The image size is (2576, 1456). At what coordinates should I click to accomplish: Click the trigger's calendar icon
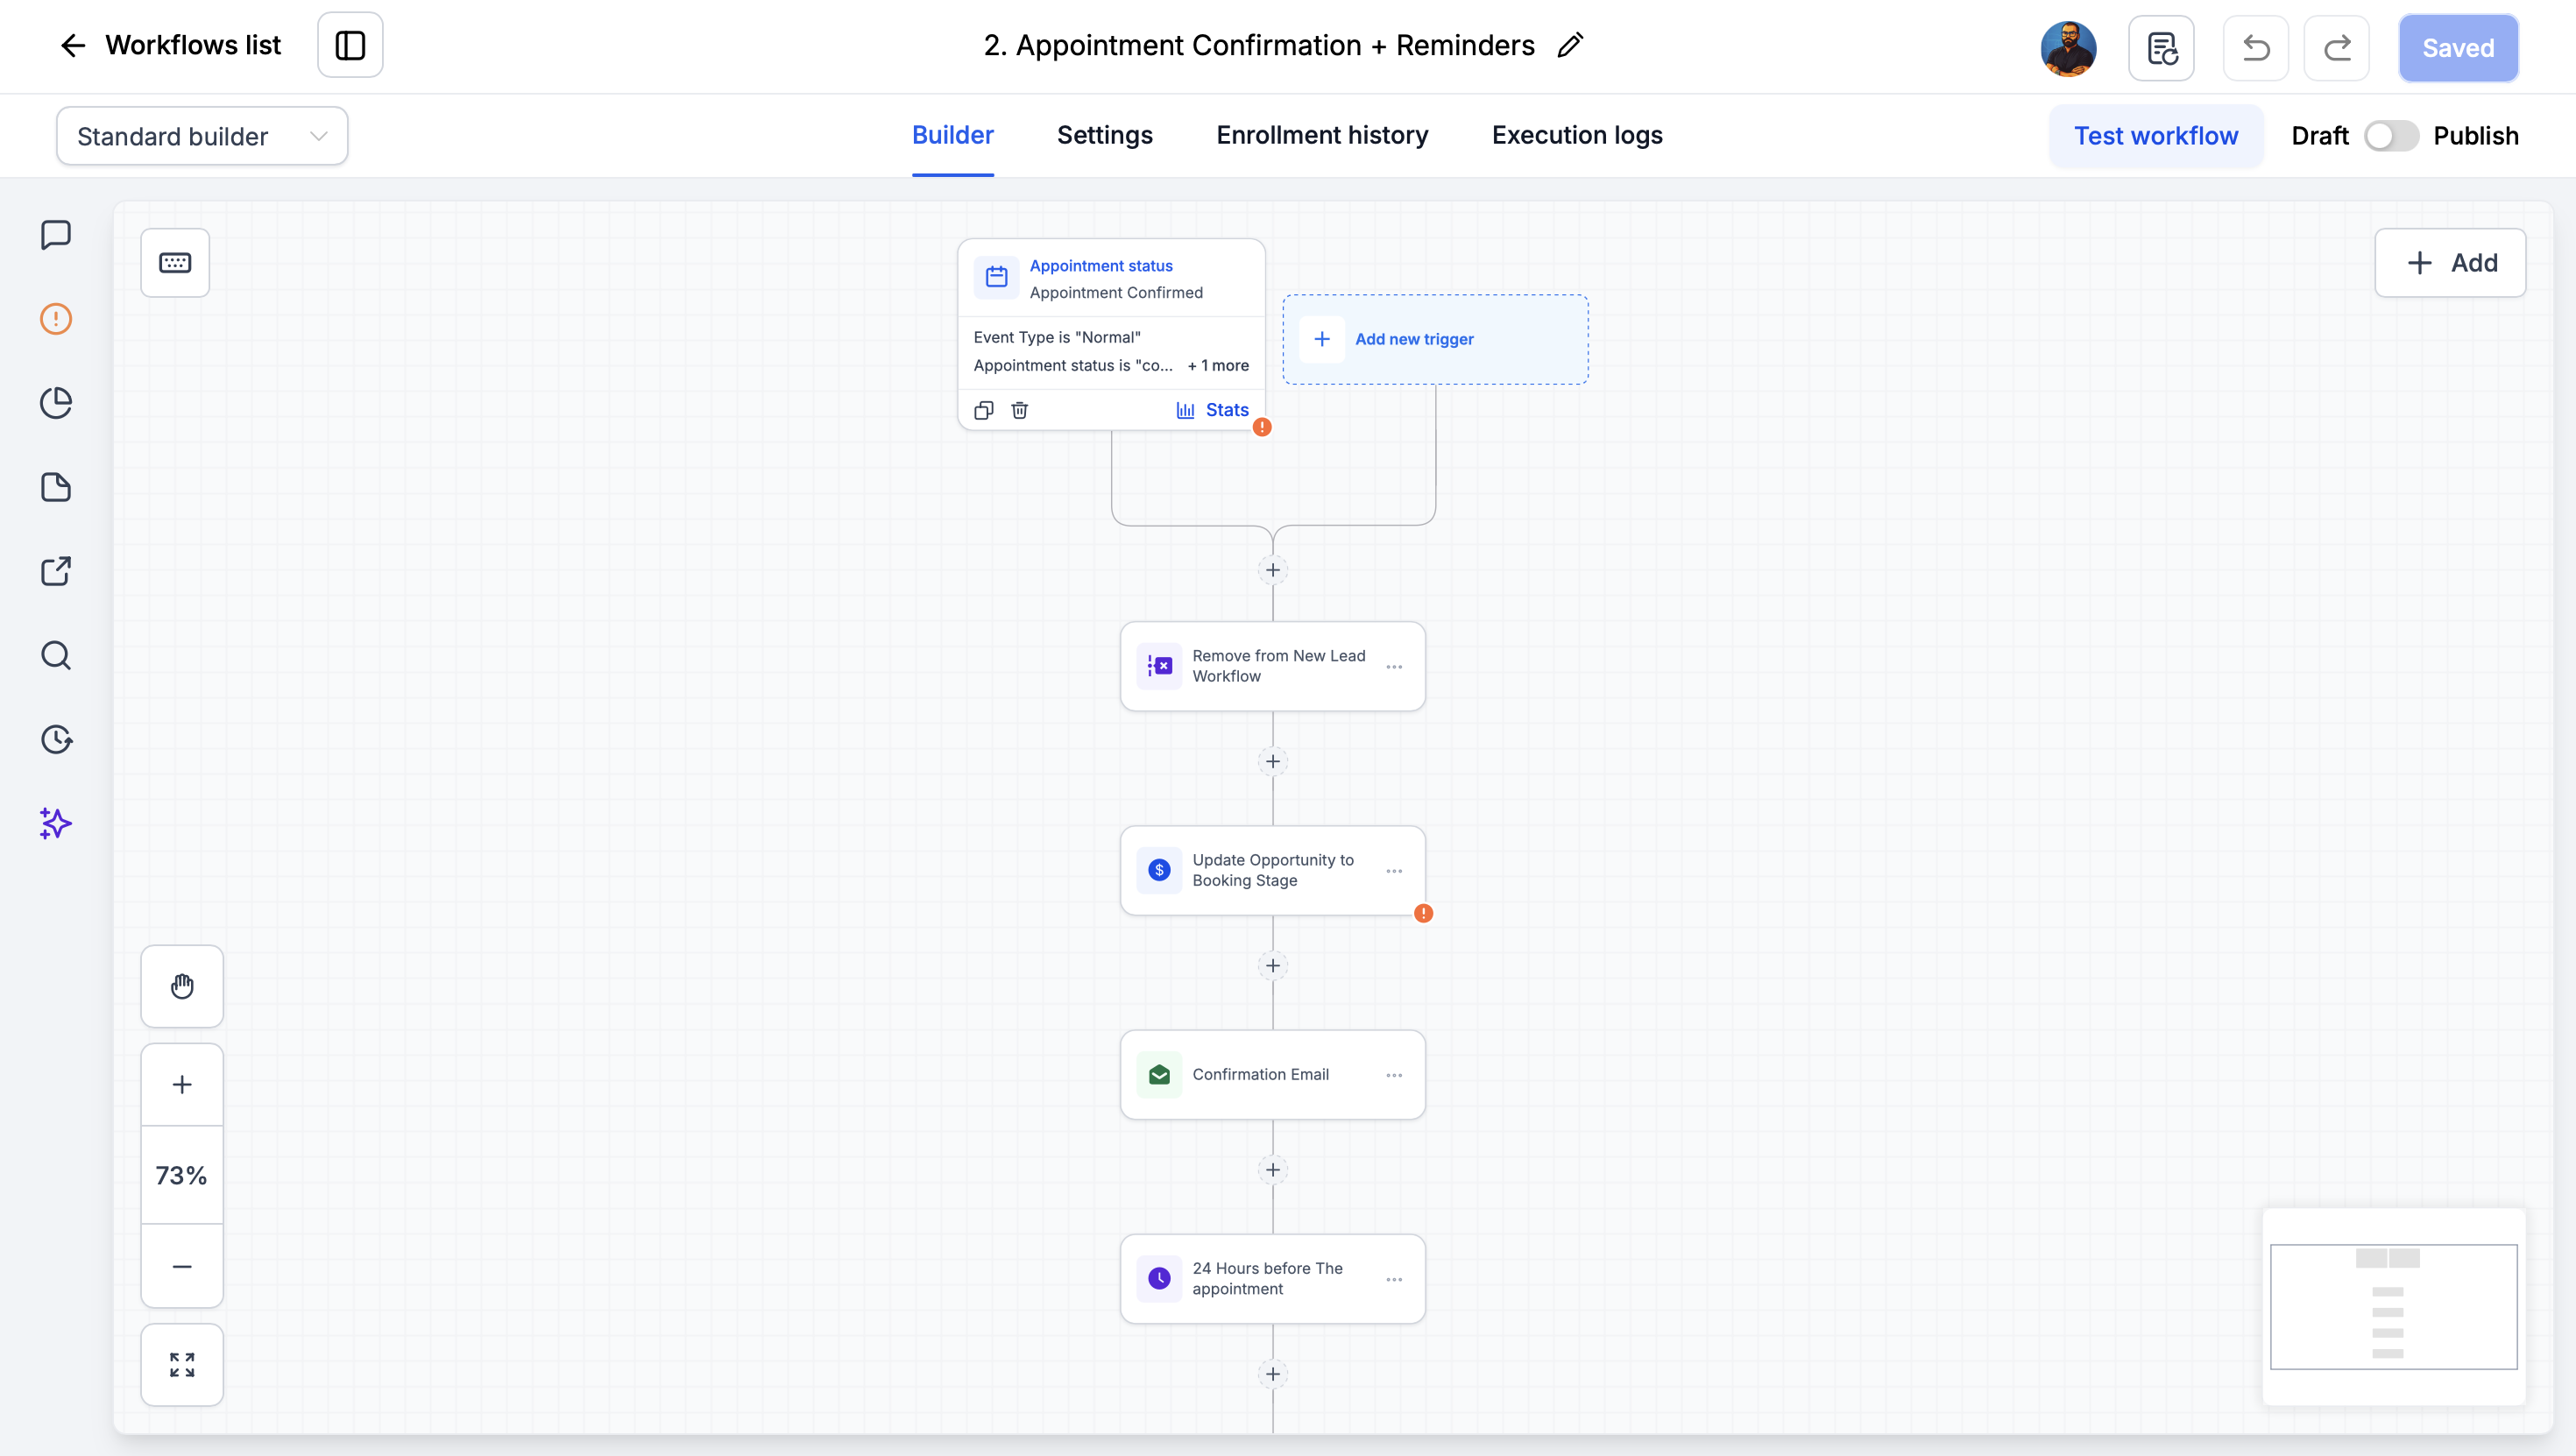click(x=996, y=277)
